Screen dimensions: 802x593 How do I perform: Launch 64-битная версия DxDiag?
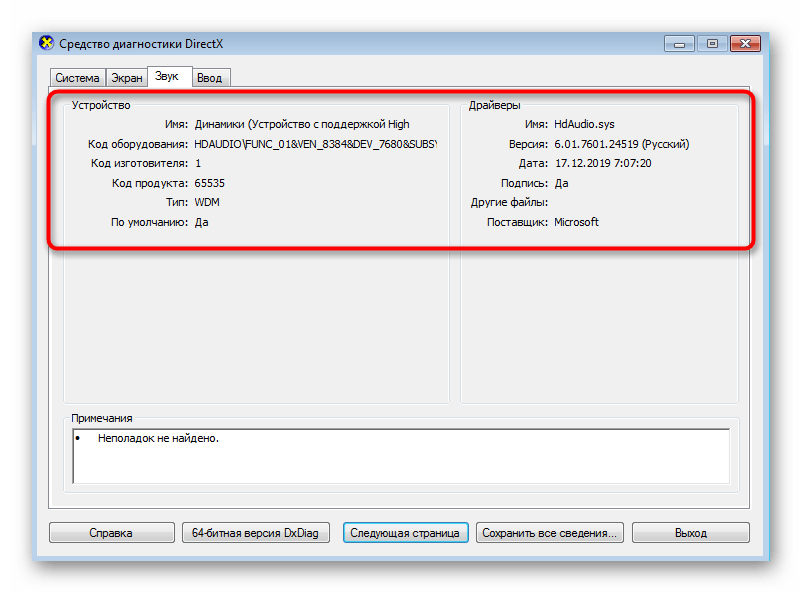[255, 533]
